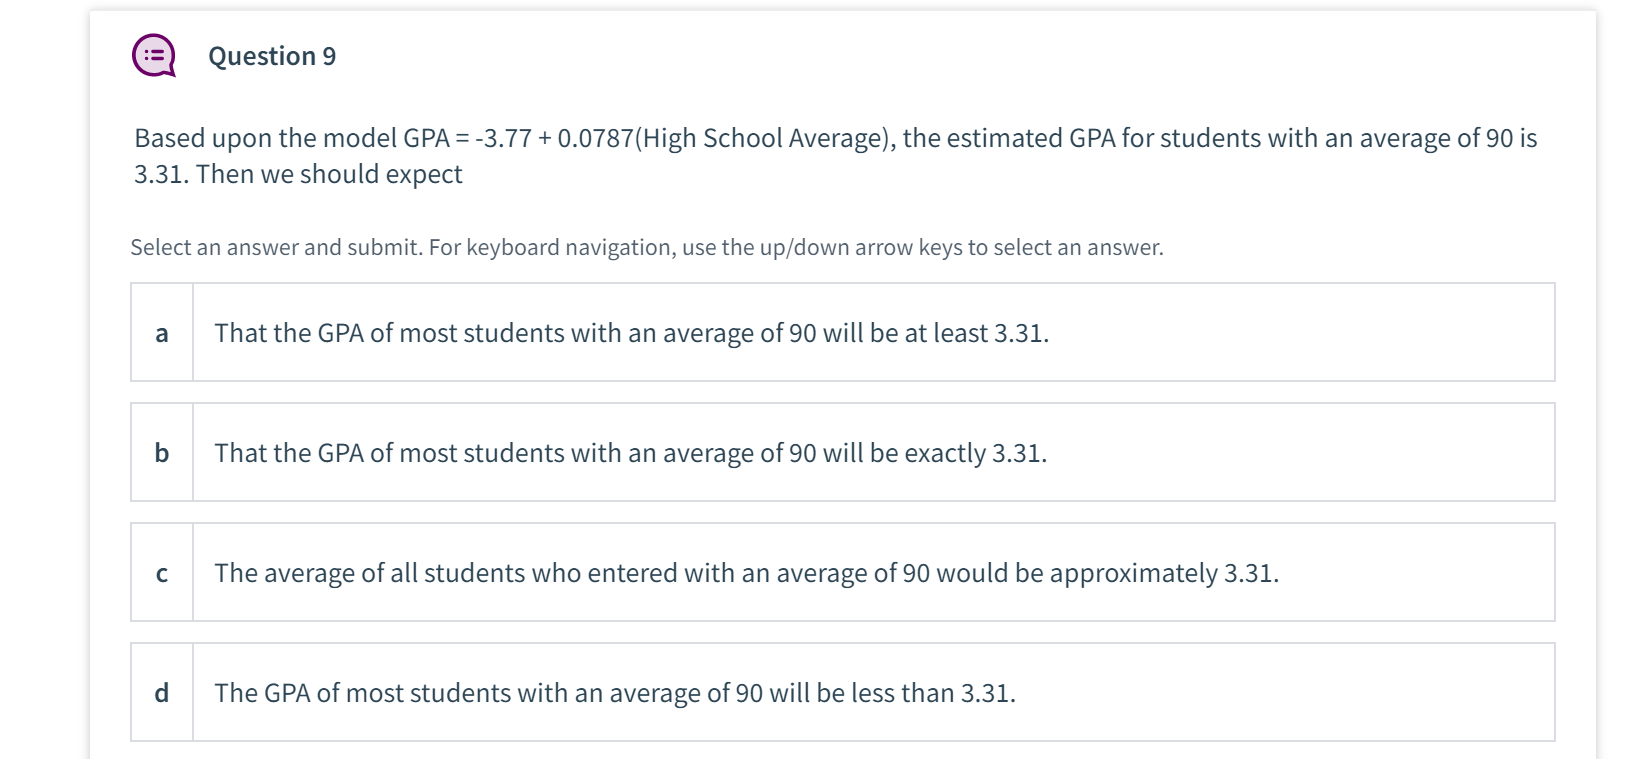Choose the answer about average being approximately 3.31
Viewport: 1638px width, 759px height.
coord(747,573)
